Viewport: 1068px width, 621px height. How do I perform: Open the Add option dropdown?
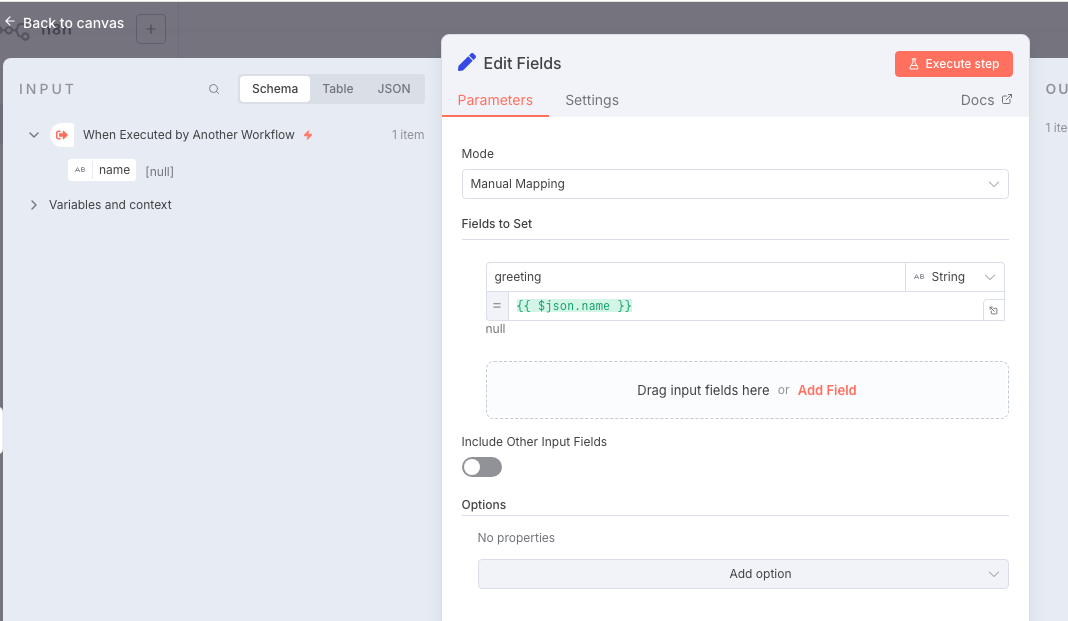742,574
